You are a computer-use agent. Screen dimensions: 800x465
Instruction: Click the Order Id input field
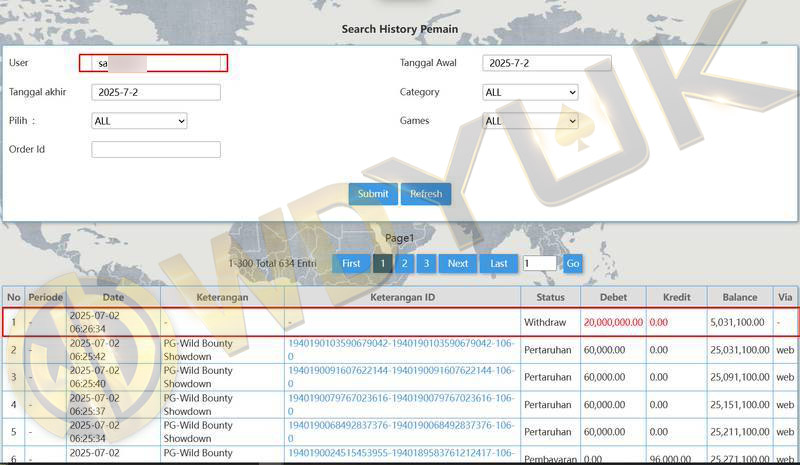[x=156, y=150]
